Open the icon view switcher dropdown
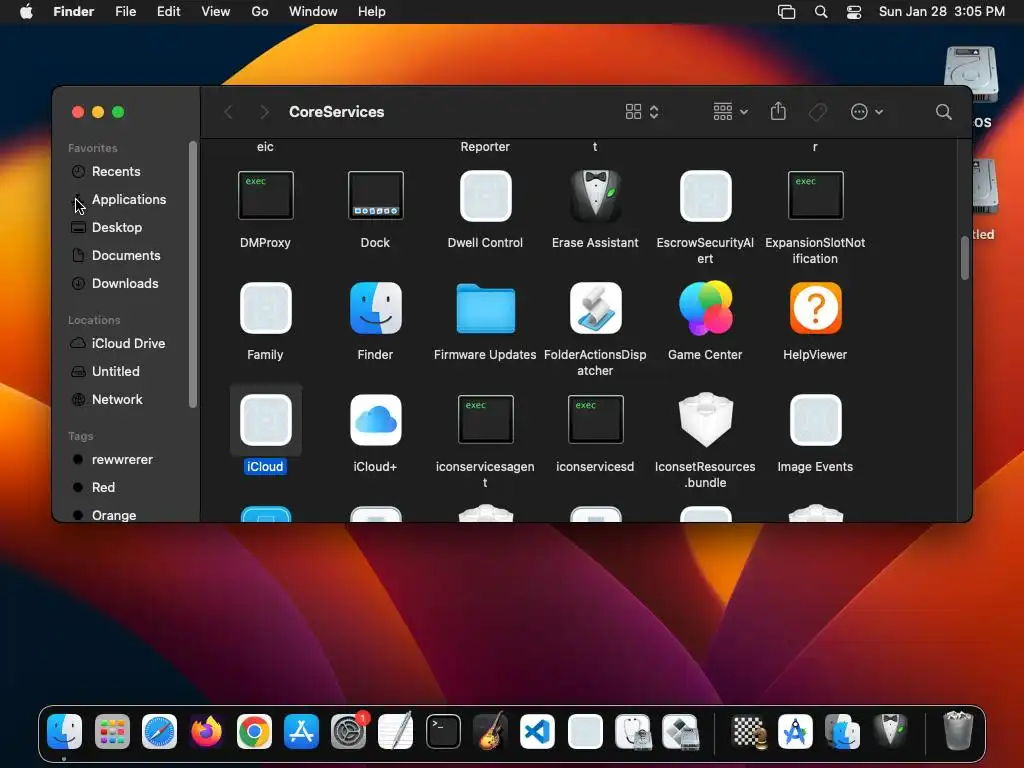 click(x=642, y=112)
